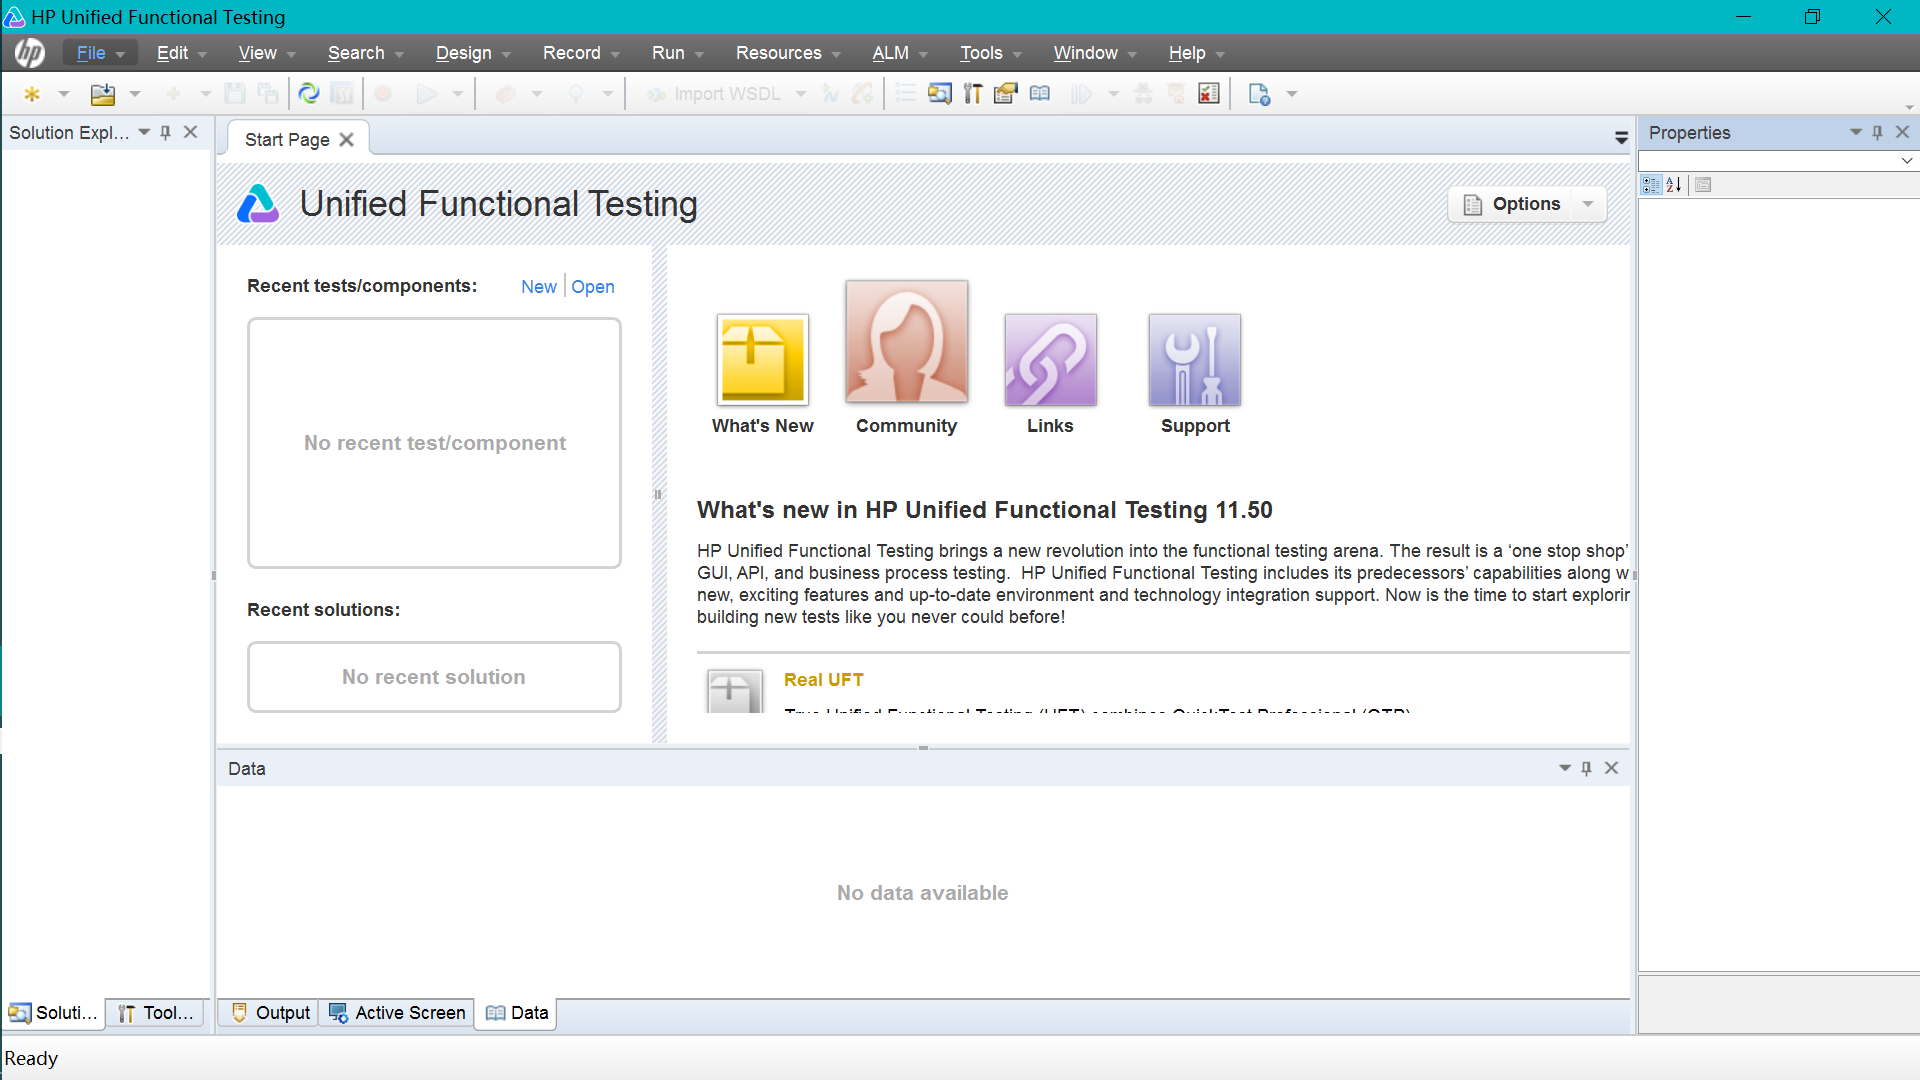The width and height of the screenshot is (1920, 1080).
Task: Click the New test star icon
Action: pos(32,94)
